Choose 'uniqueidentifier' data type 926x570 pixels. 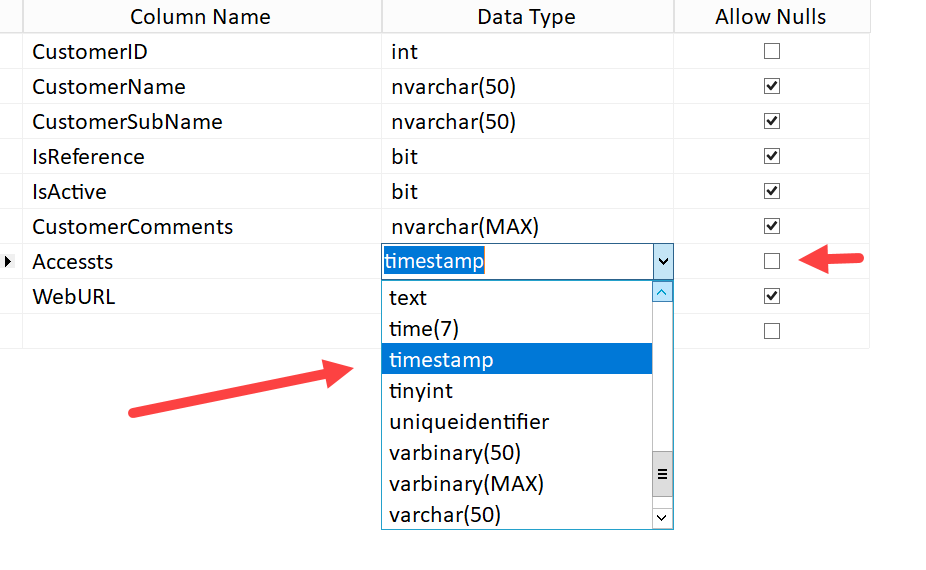517,422
